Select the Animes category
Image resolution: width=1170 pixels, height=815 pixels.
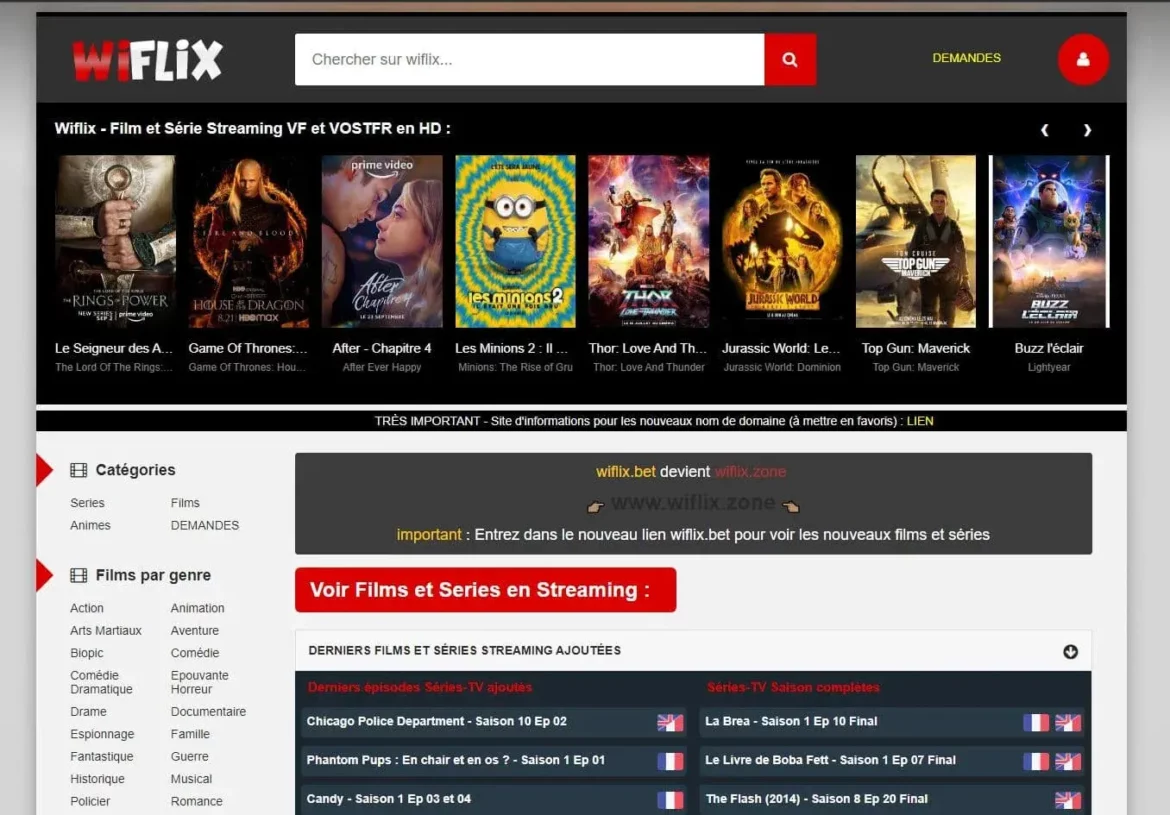coord(90,525)
